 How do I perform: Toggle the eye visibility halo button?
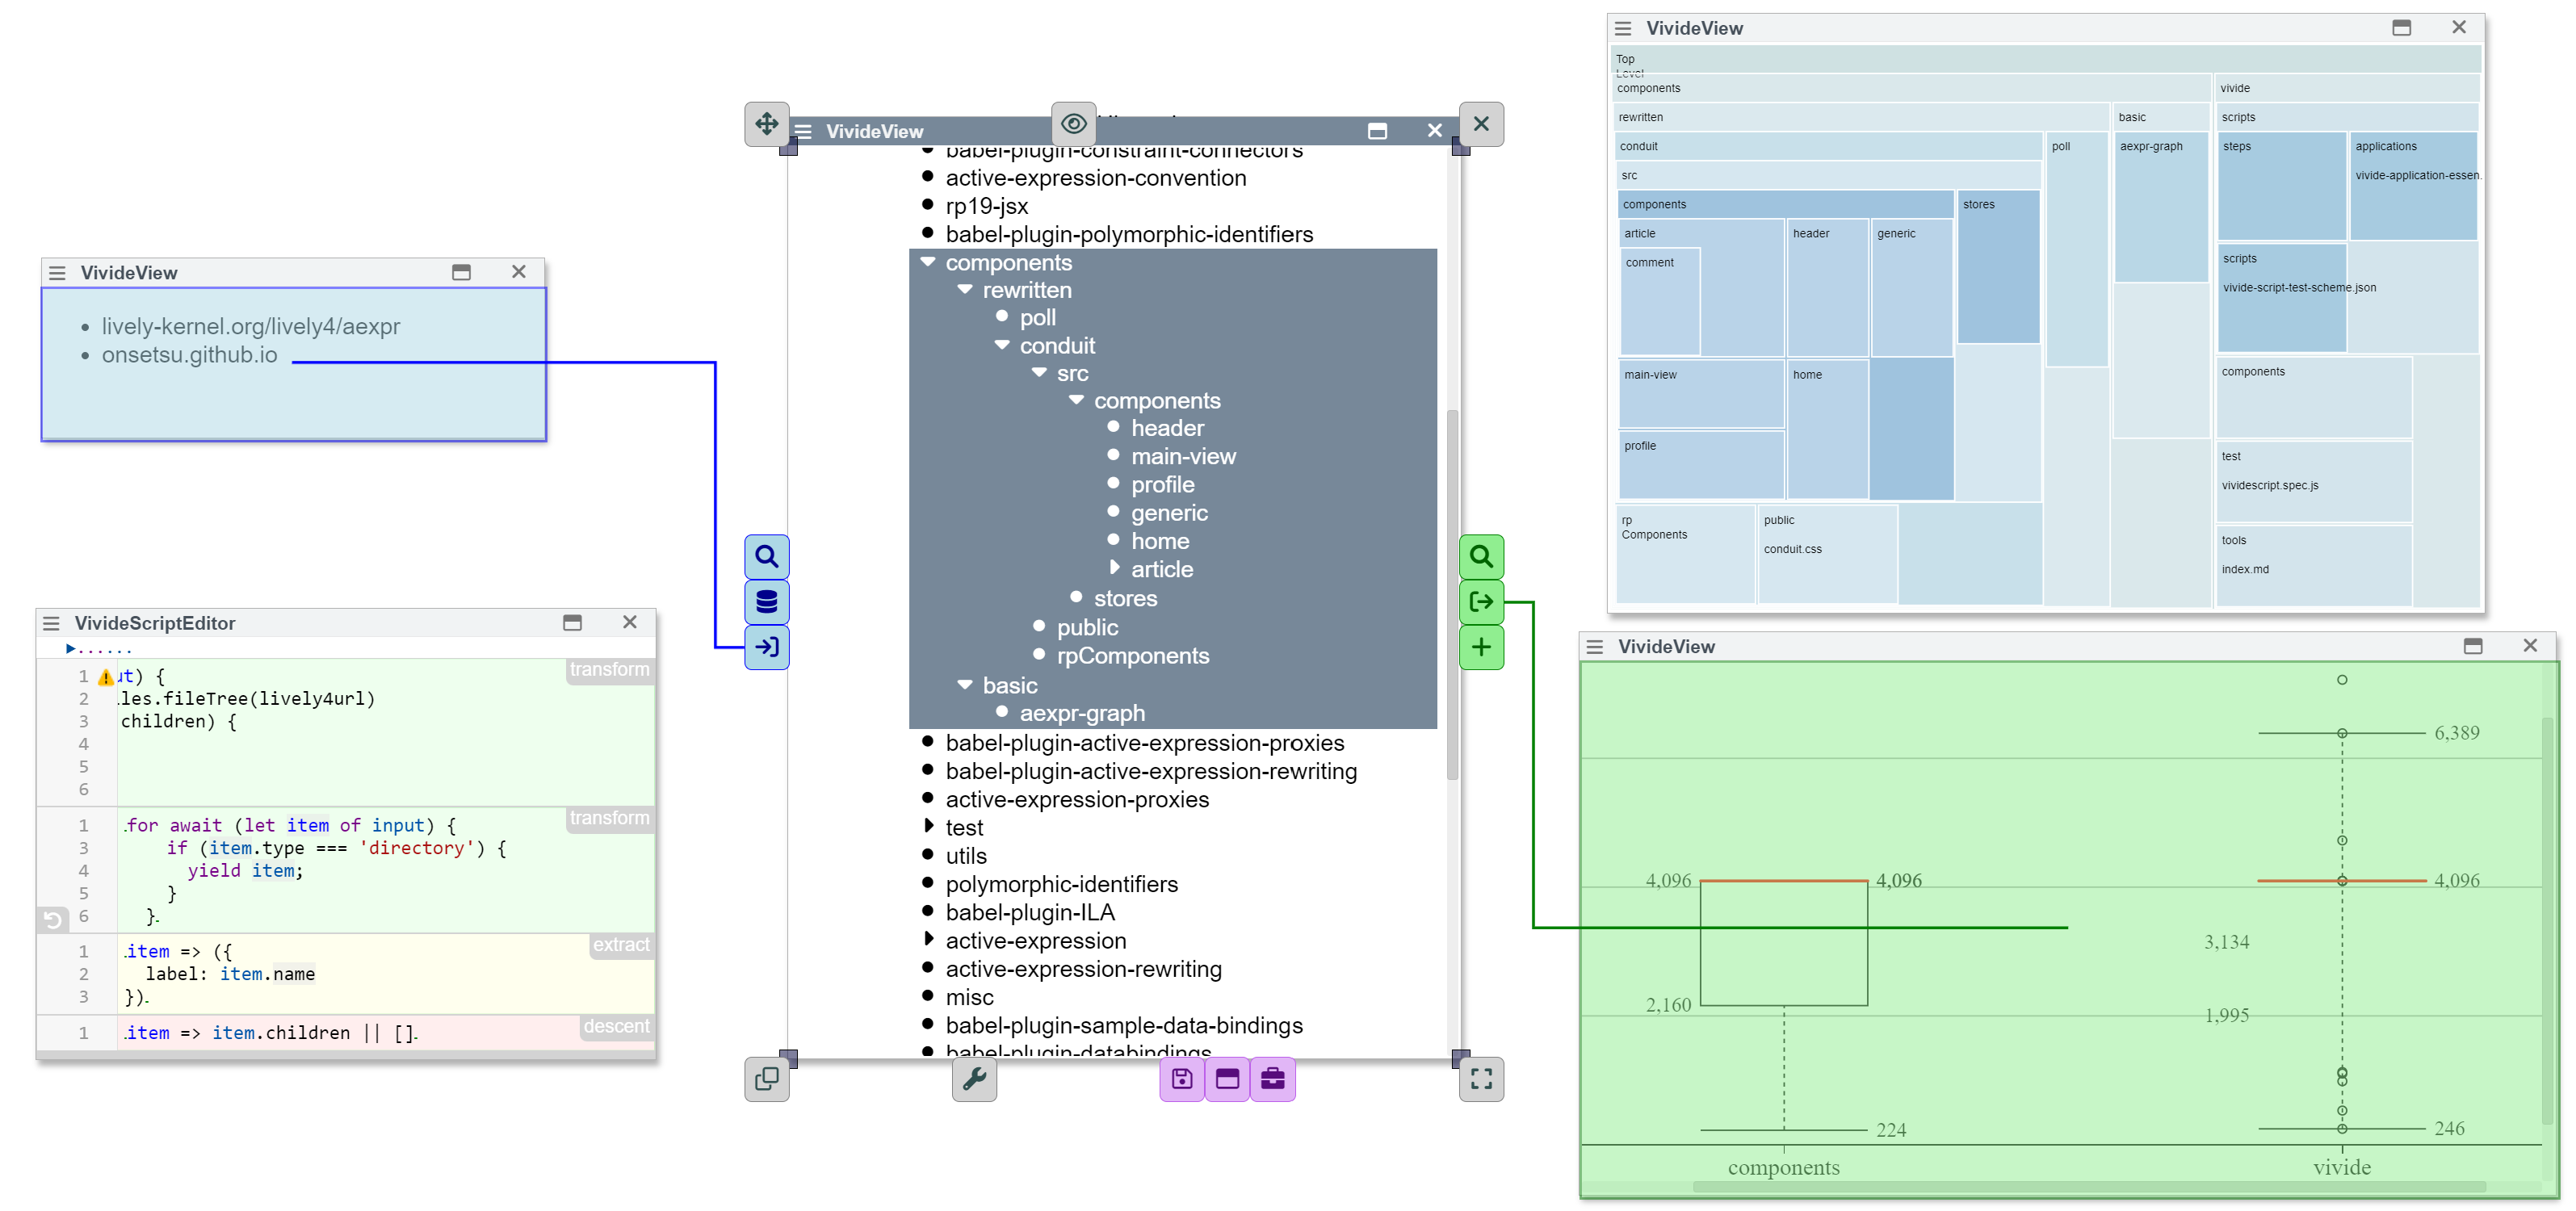pyautogui.click(x=1073, y=124)
